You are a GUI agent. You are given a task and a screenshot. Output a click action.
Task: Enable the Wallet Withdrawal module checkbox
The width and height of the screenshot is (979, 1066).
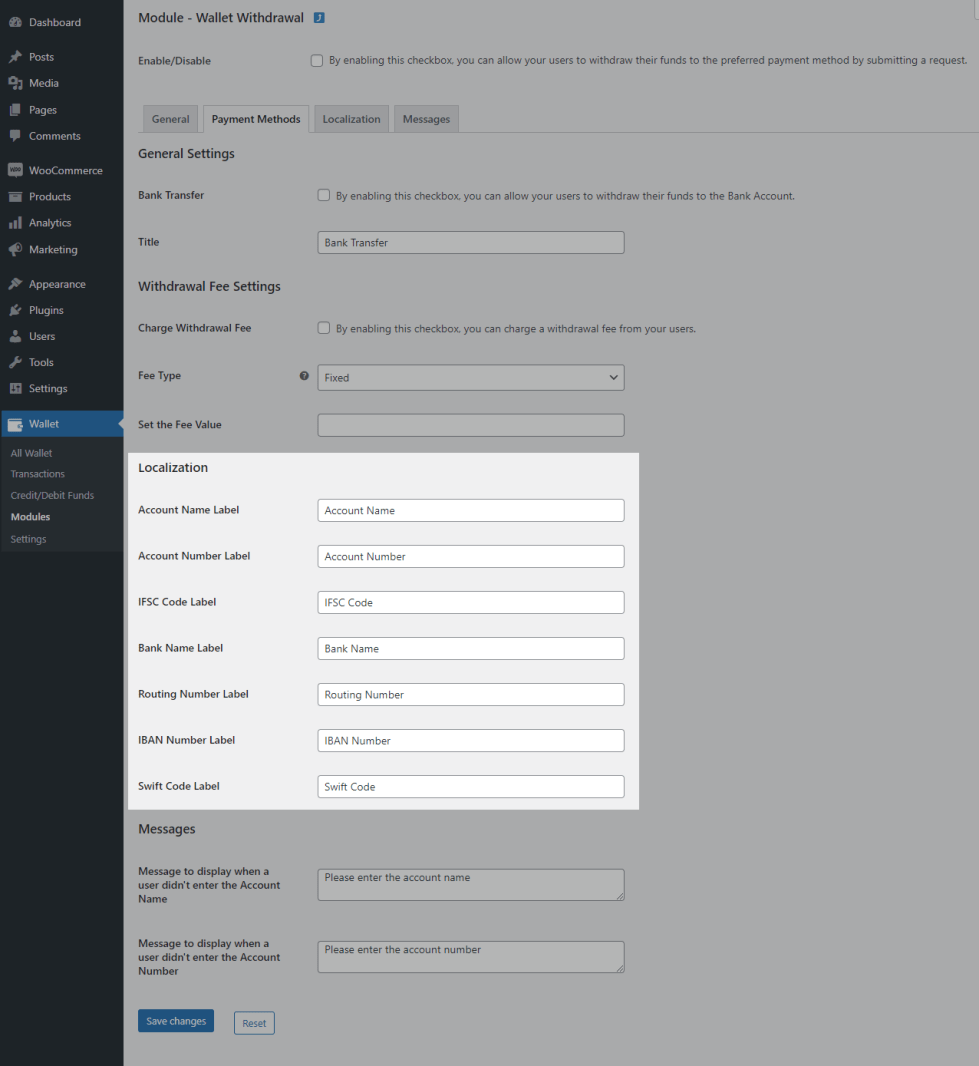[317, 61]
